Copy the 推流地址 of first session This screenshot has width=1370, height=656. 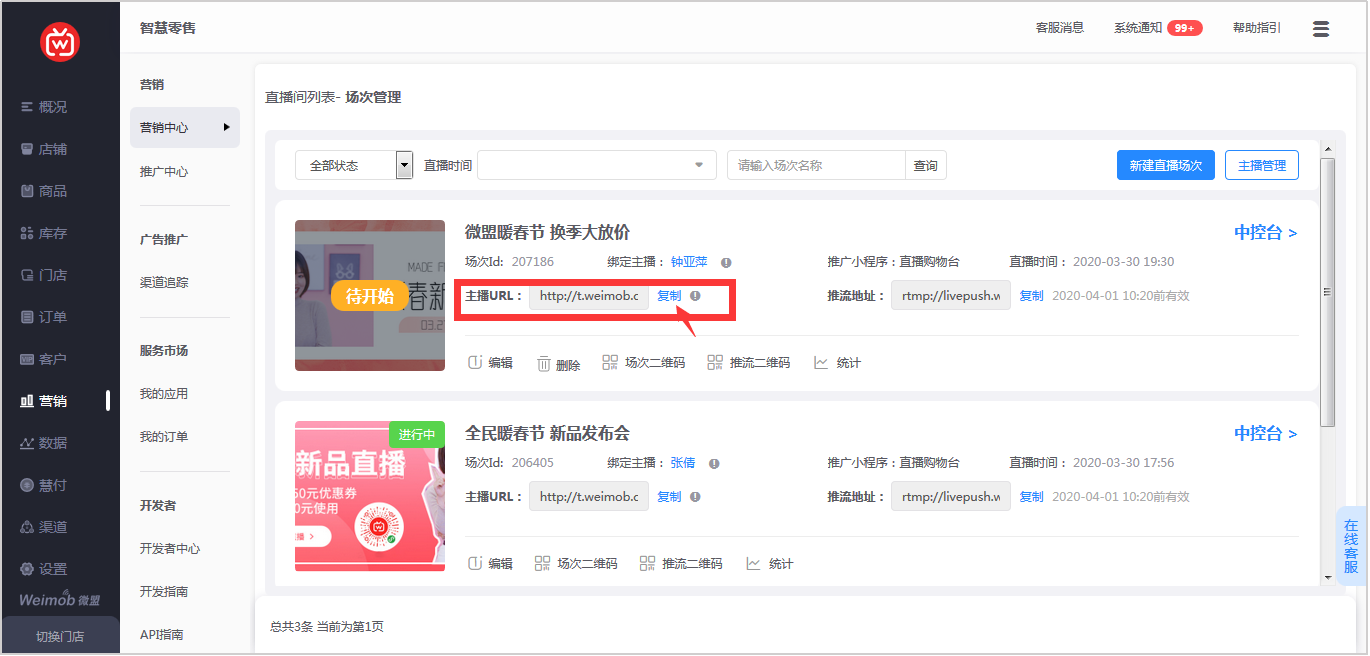click(x=1031, y=296)
